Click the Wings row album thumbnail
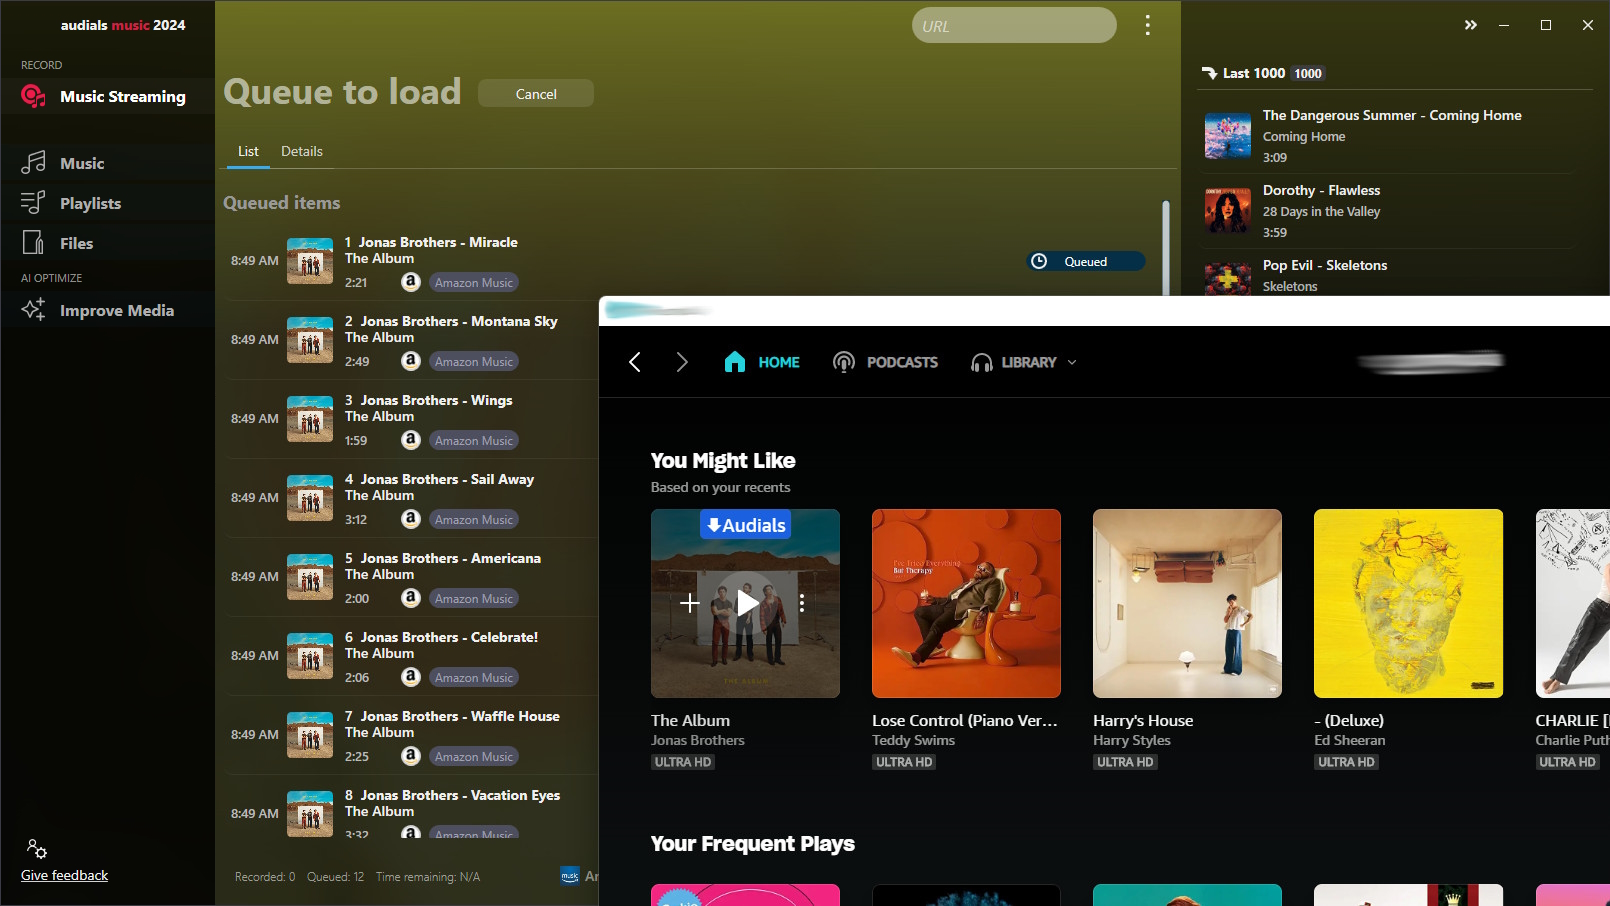 [x=310, y=419]
